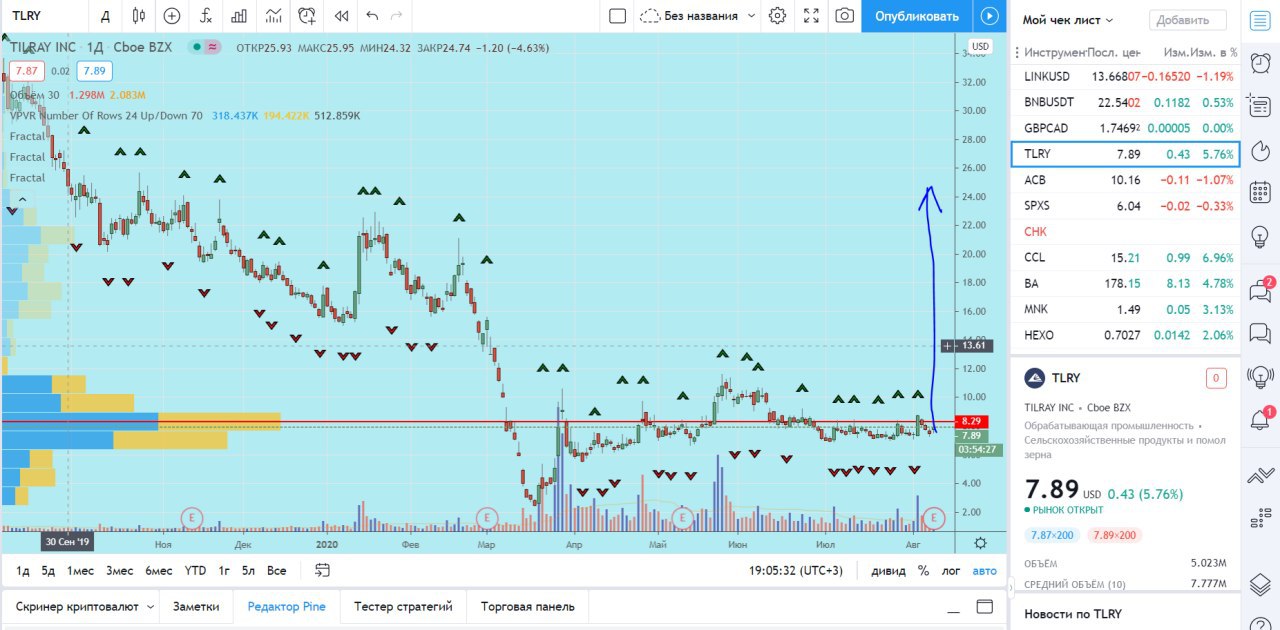
Task: Open the object tree layers icon
Action: click(x=1260, y=583)
